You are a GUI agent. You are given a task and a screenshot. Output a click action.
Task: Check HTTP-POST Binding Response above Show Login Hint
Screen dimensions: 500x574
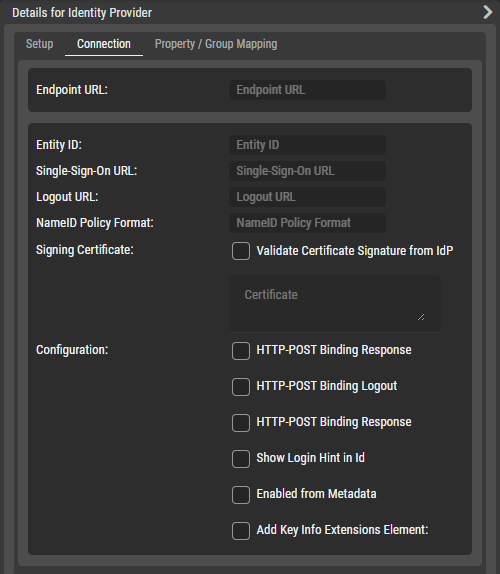241,423
